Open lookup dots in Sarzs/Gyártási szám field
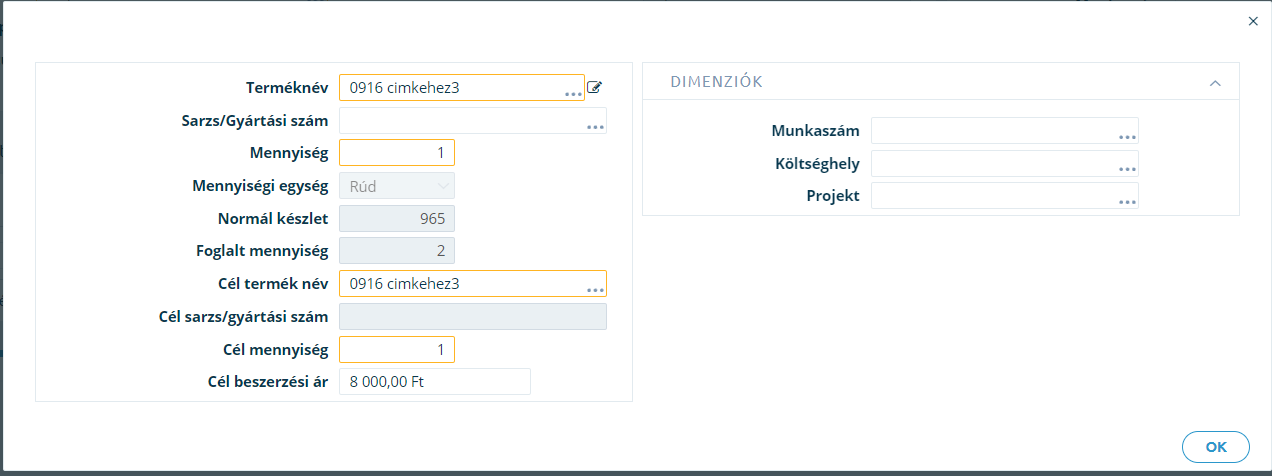 (x=596, y=127)
